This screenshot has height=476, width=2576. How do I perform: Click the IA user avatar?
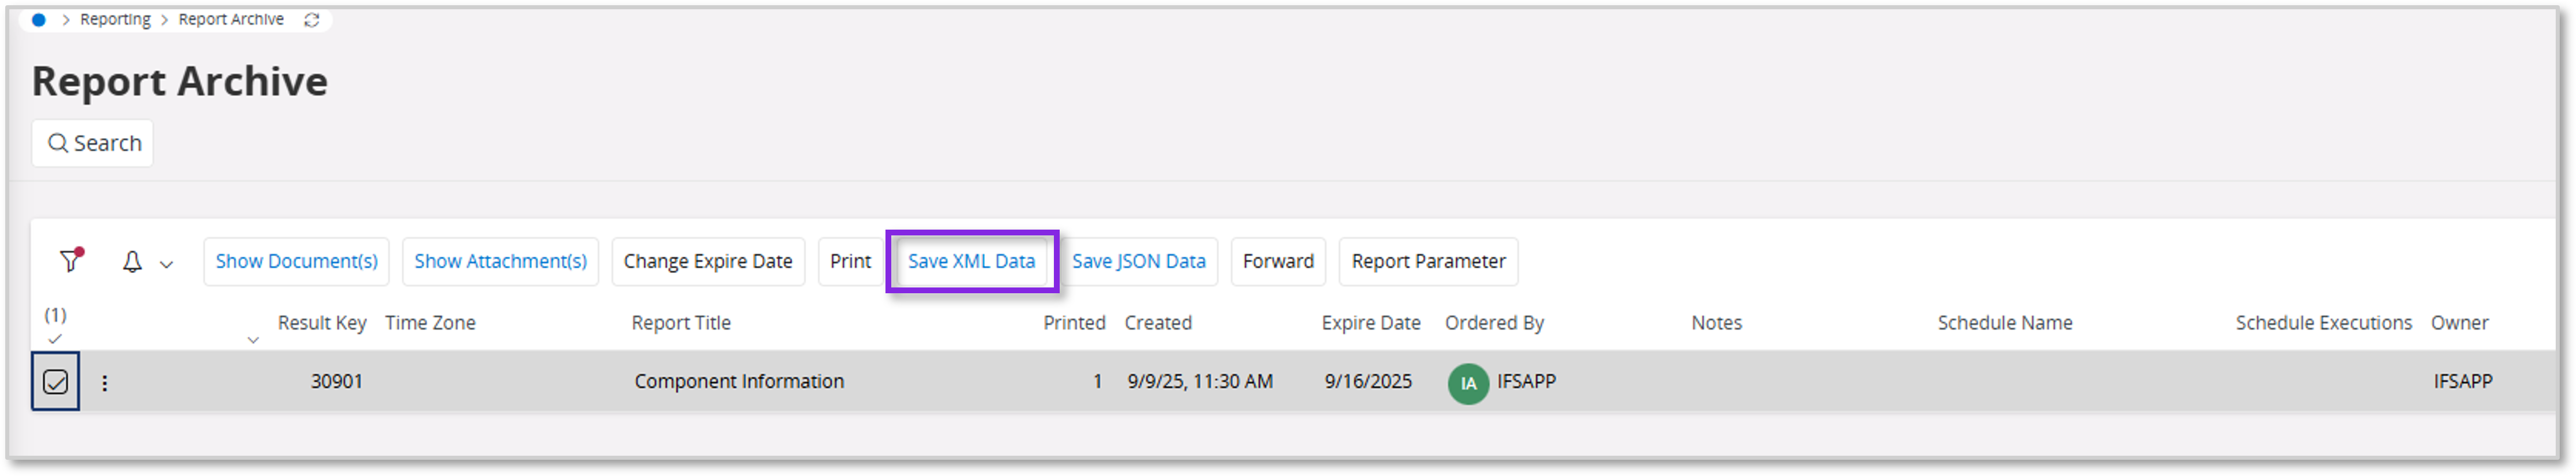click(1468, 383)
